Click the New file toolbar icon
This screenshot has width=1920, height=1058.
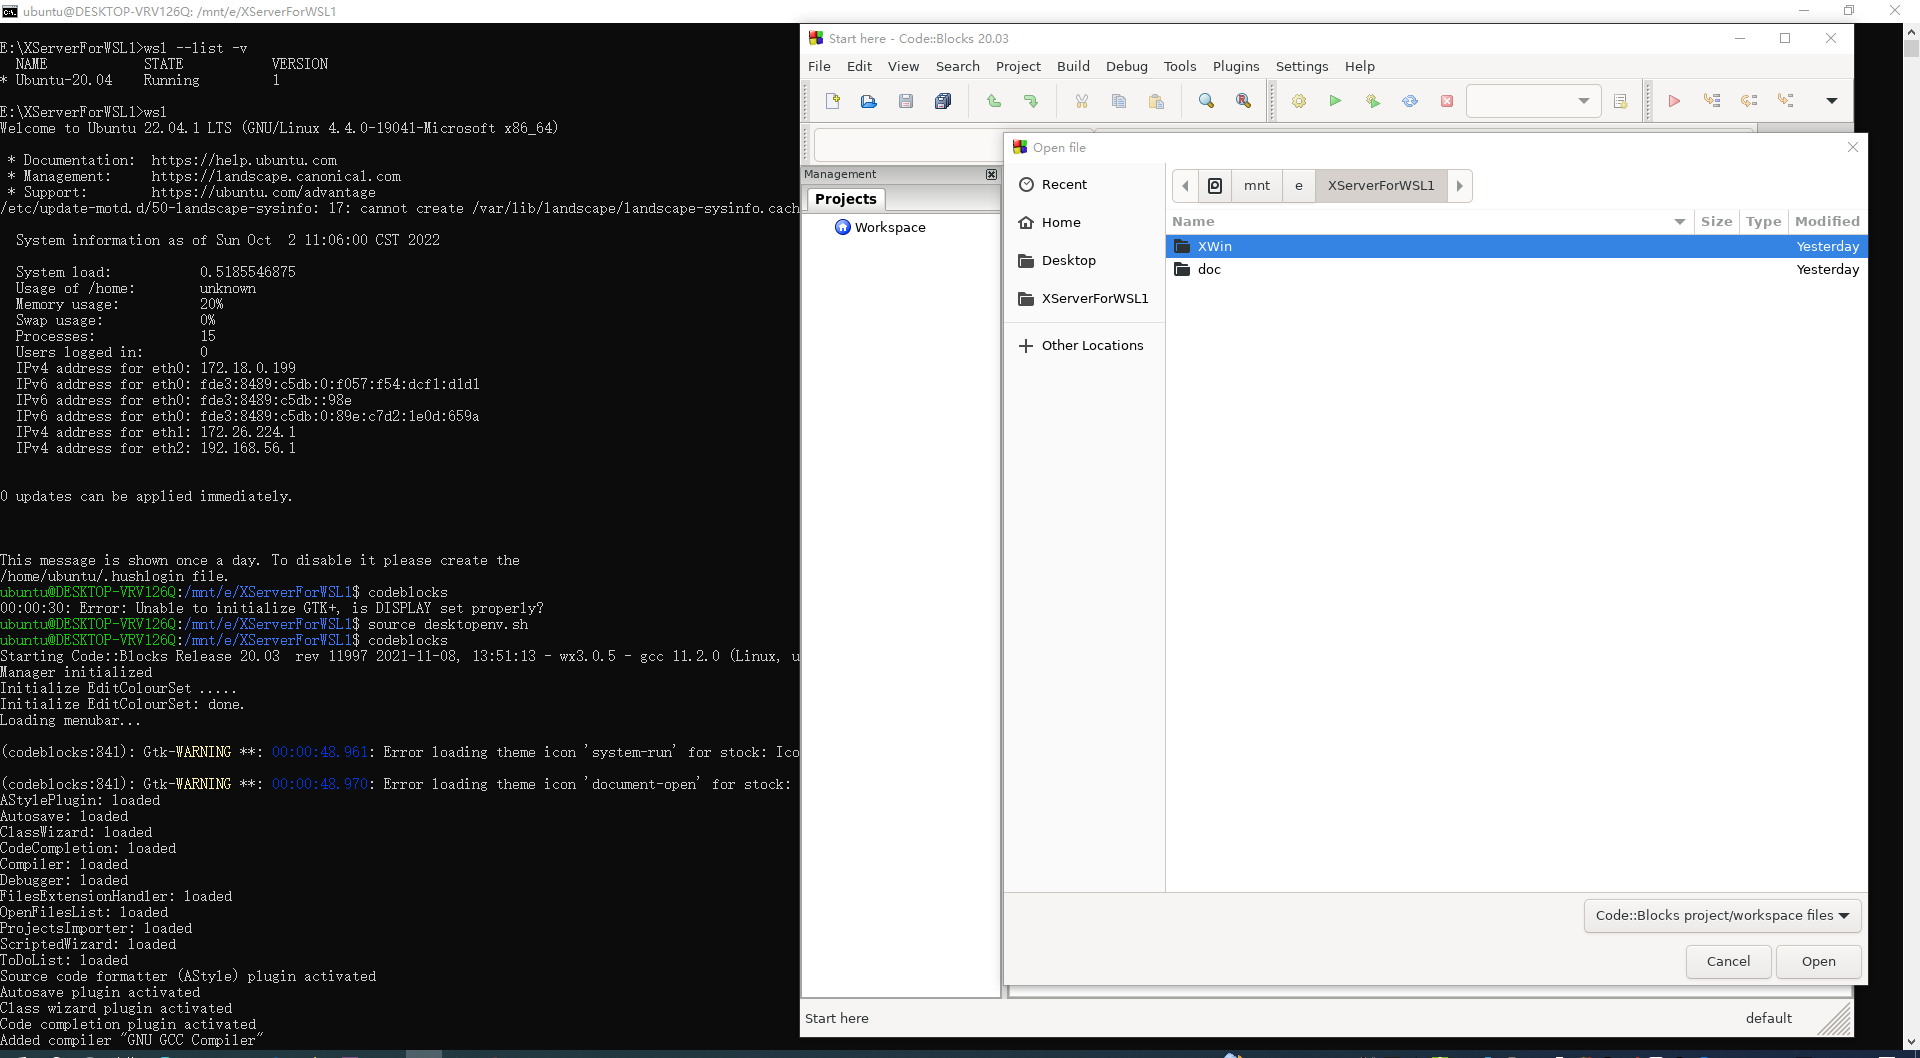coord(832,101)
